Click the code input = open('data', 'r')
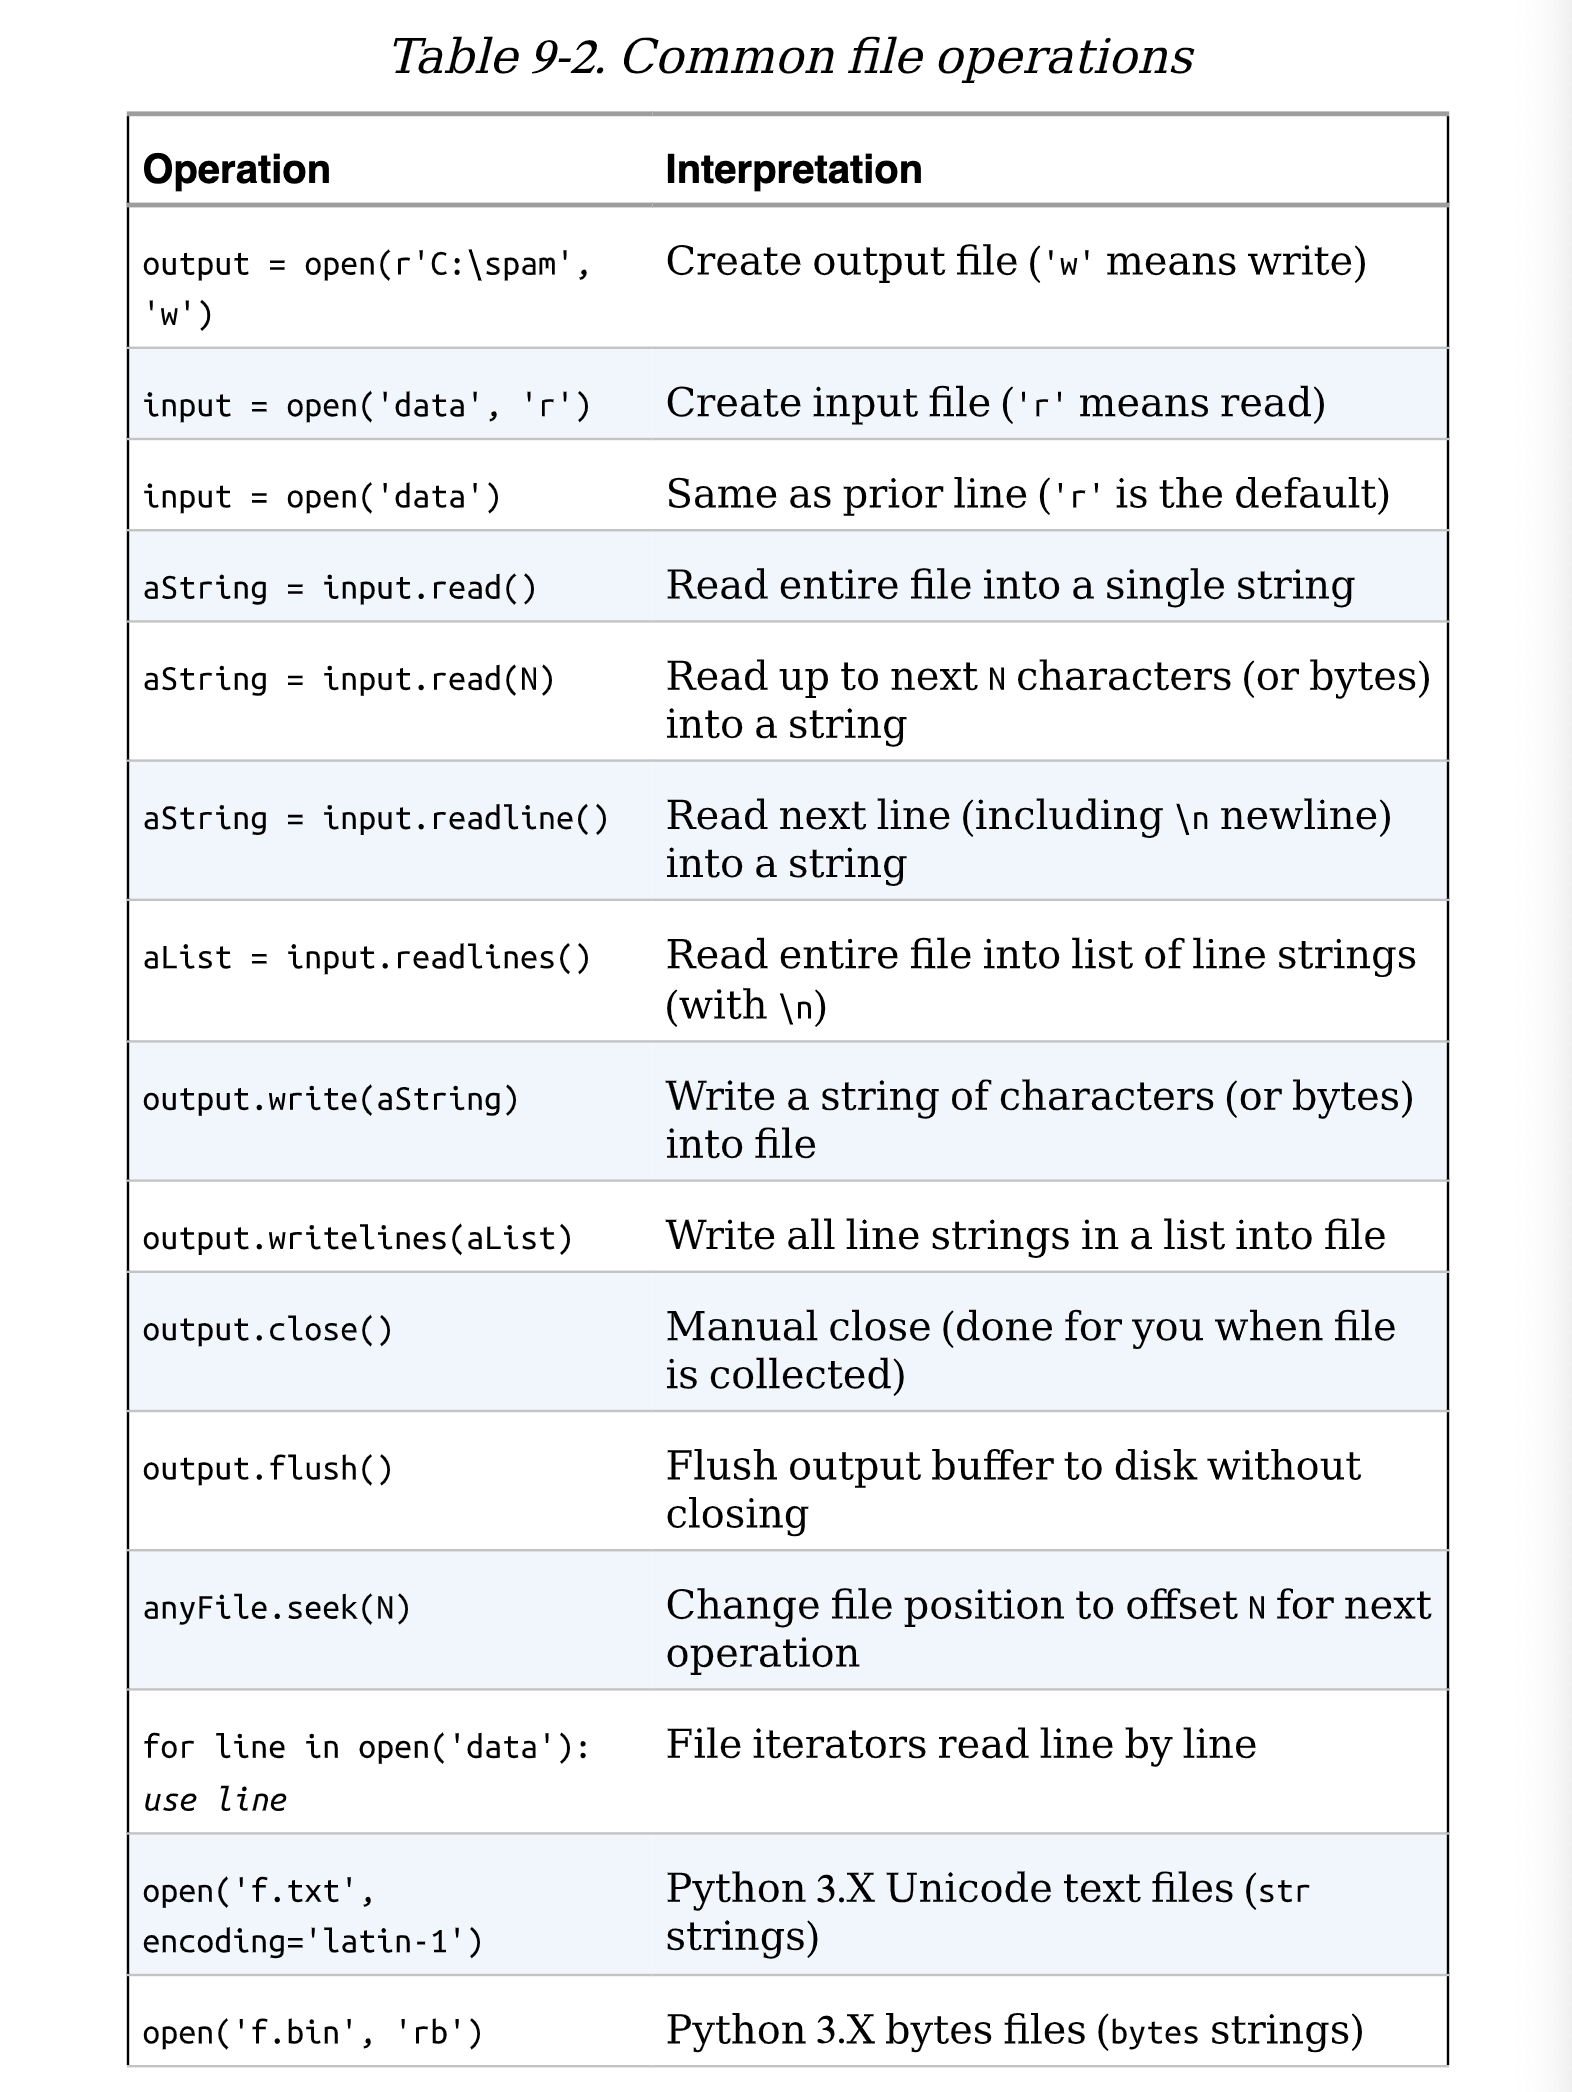 click(x=367, y=405)
